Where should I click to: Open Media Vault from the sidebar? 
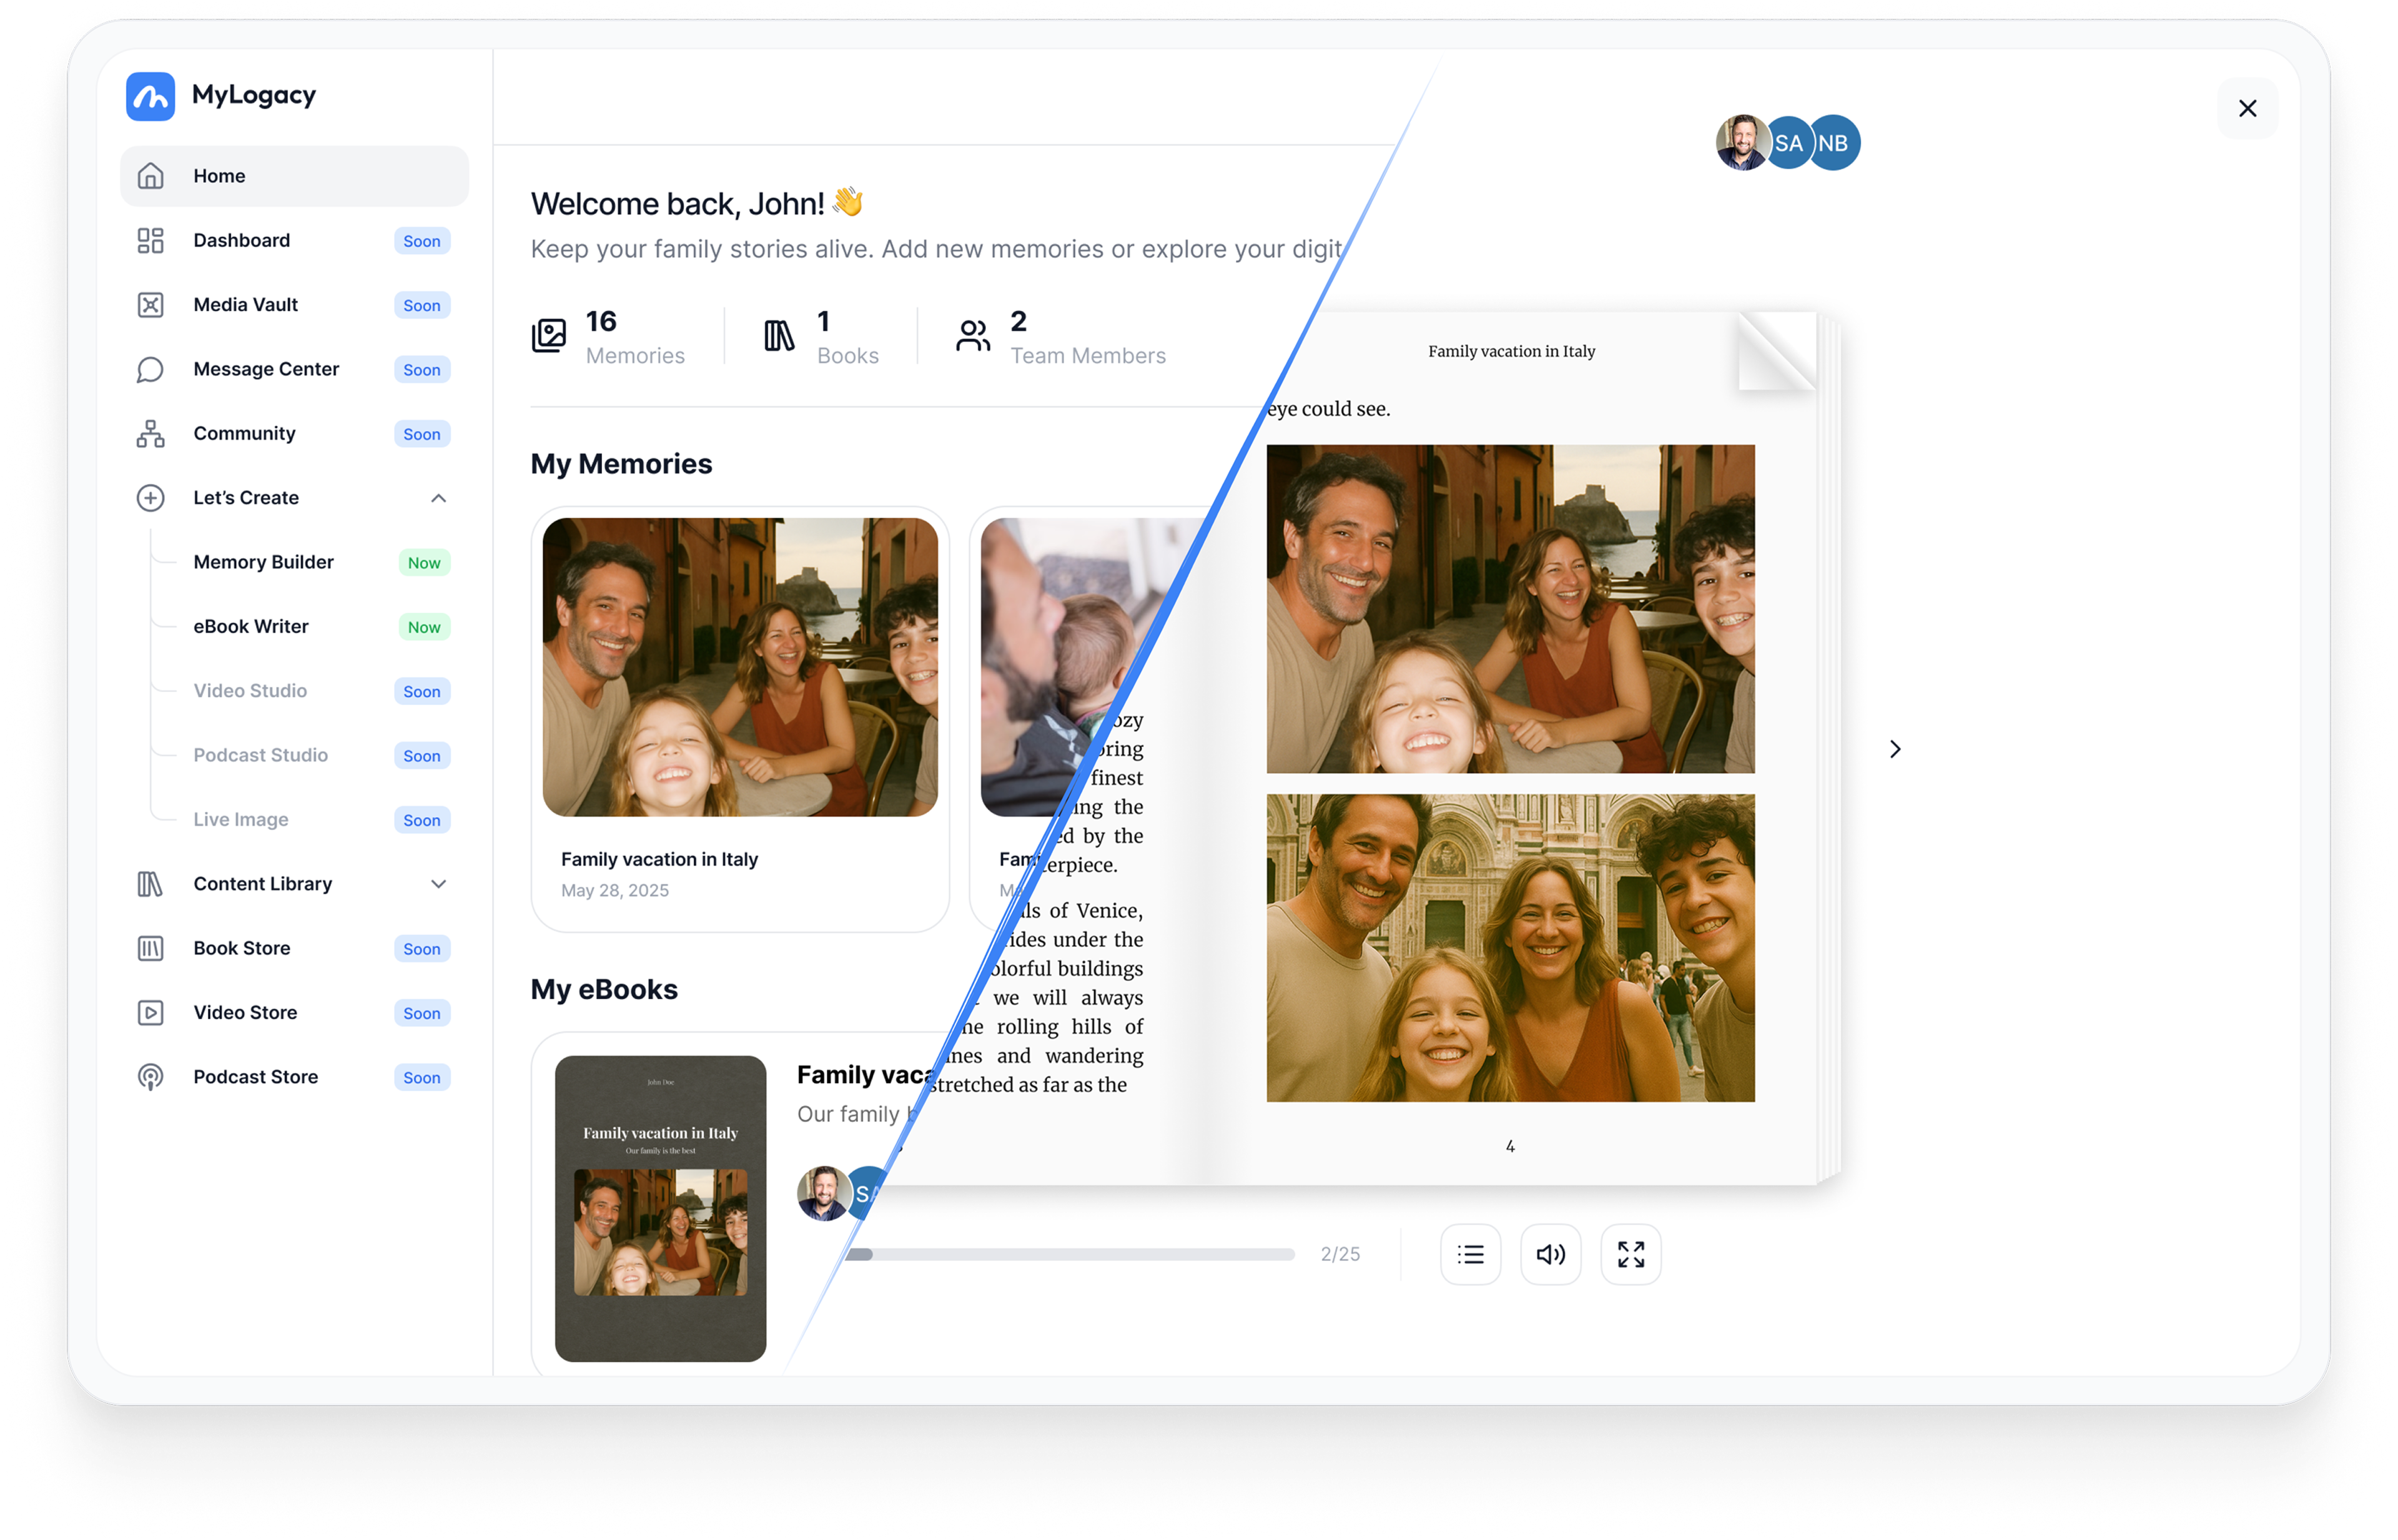(x=245, y=305)
